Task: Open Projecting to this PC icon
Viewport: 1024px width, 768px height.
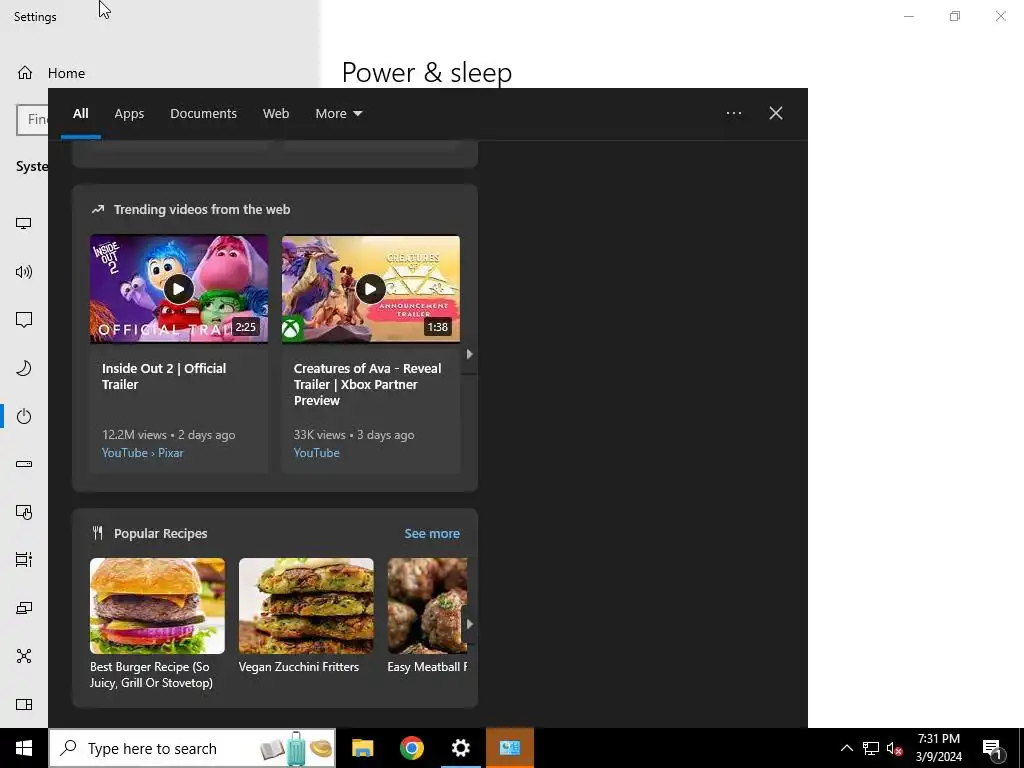Action: [24, 608]
